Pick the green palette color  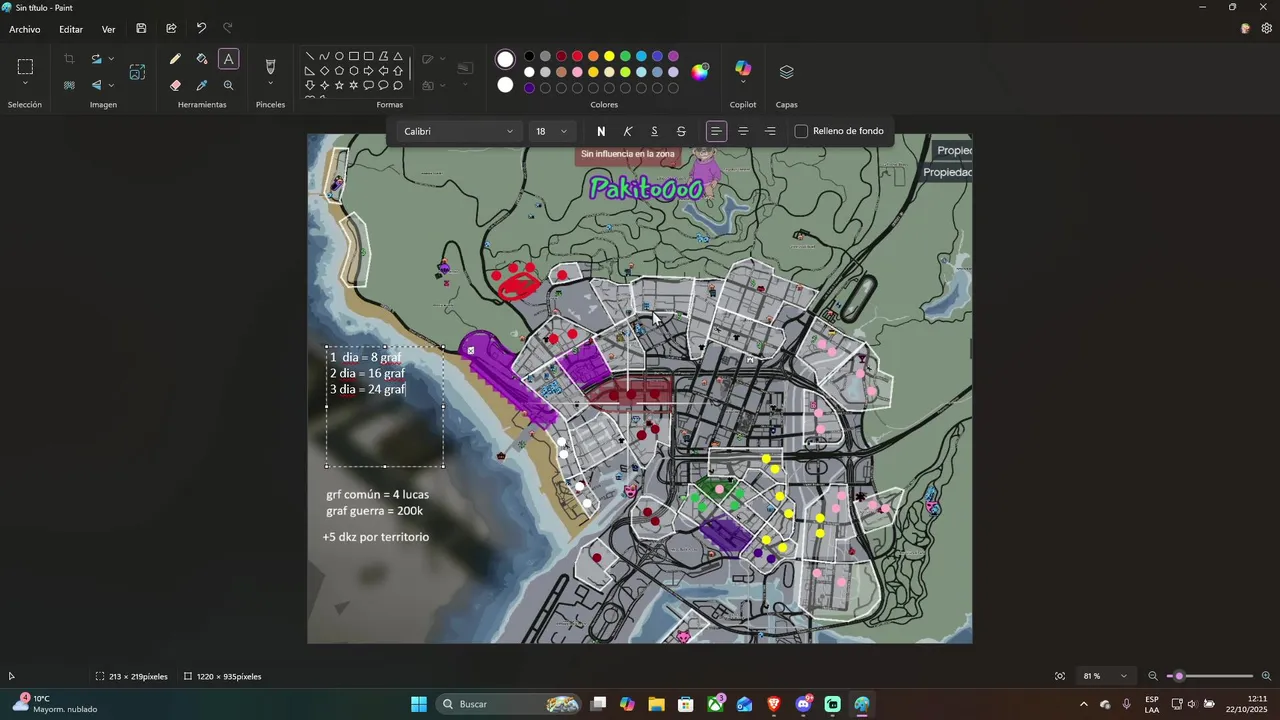[x=625, y=57]
